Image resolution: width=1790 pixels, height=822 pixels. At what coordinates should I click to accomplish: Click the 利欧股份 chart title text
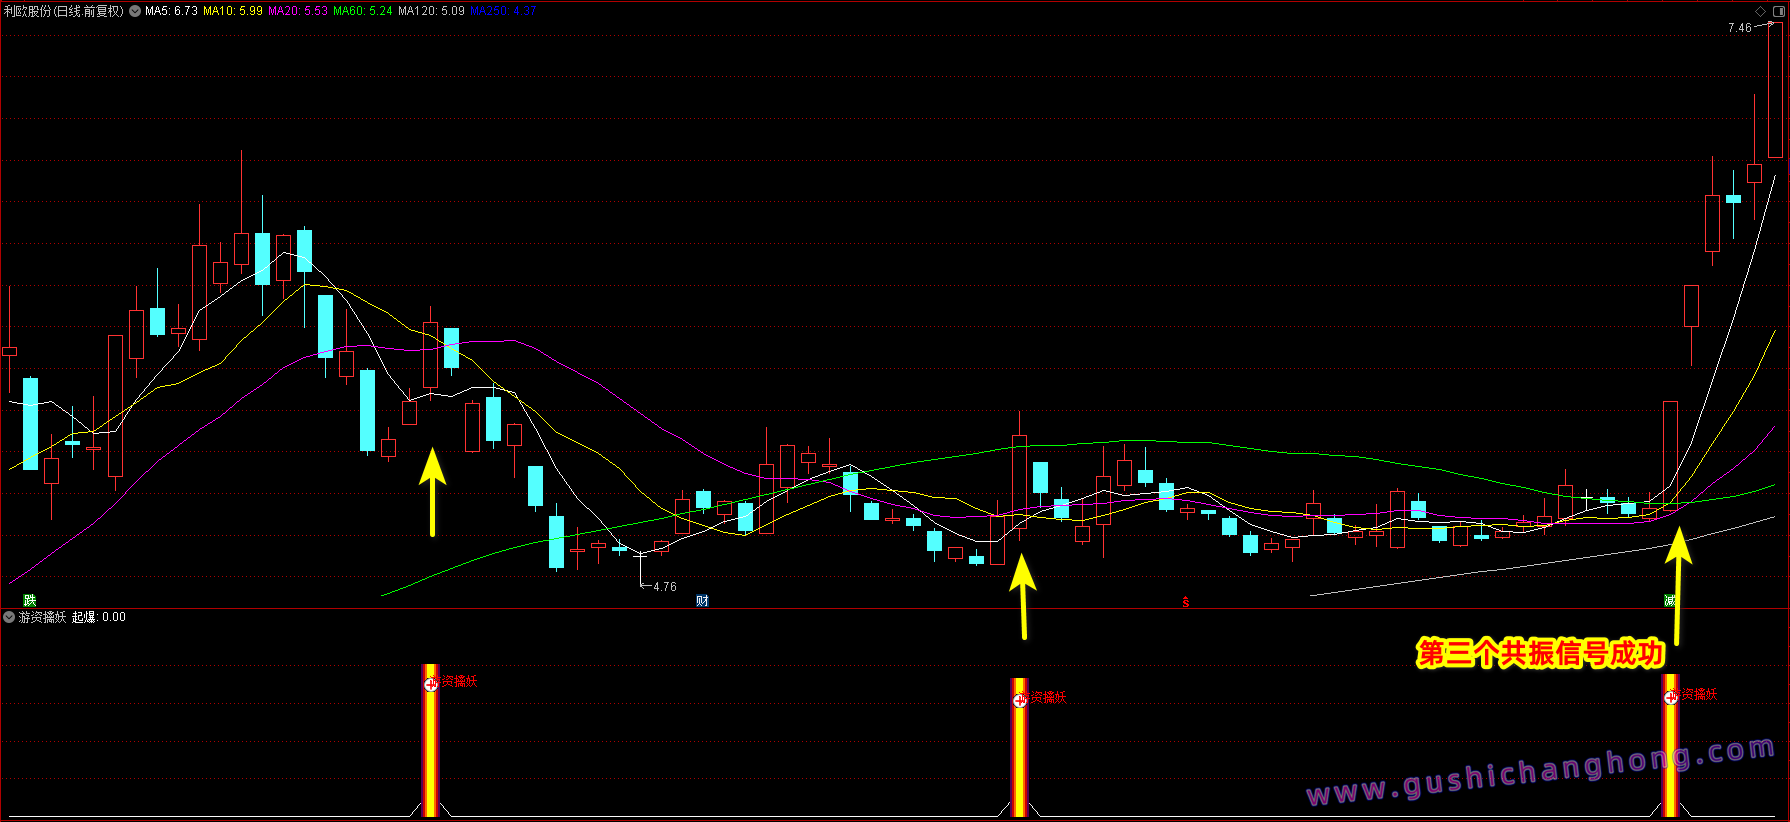click(64, 11)
